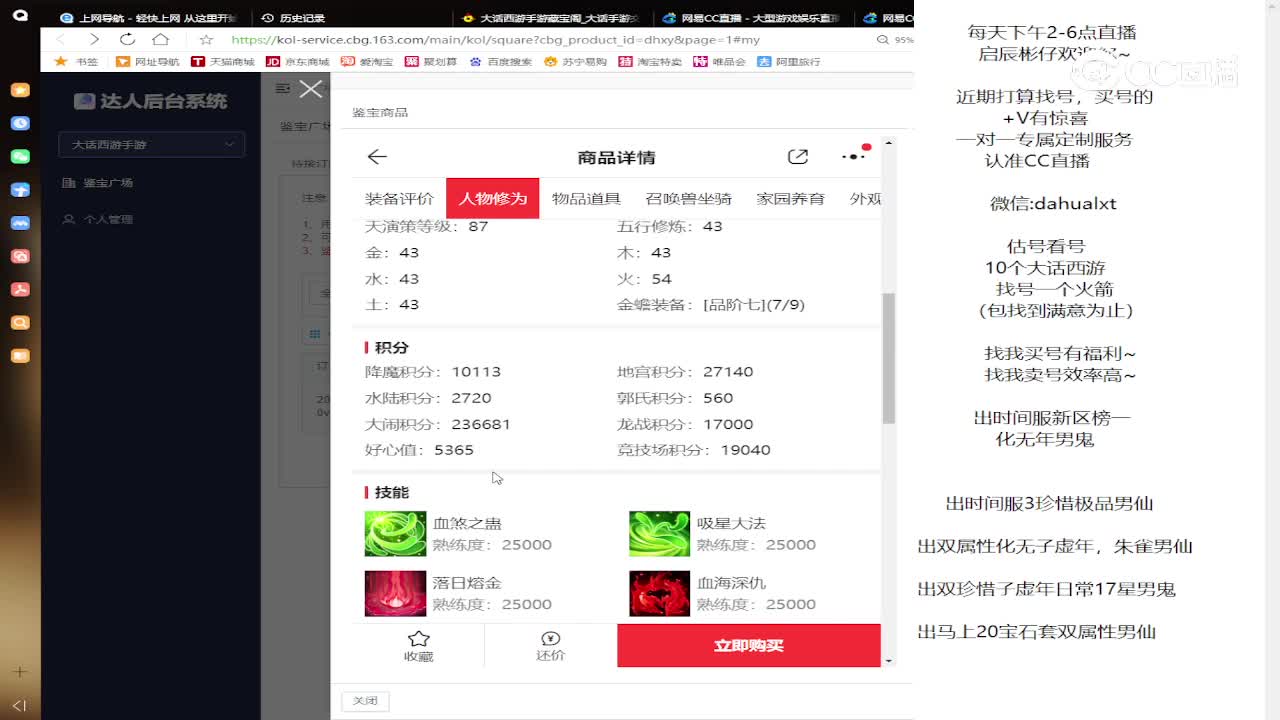Open the 还价 bargain option
The width and height of the screenshot is (1280, 720).
pos(550,646)
